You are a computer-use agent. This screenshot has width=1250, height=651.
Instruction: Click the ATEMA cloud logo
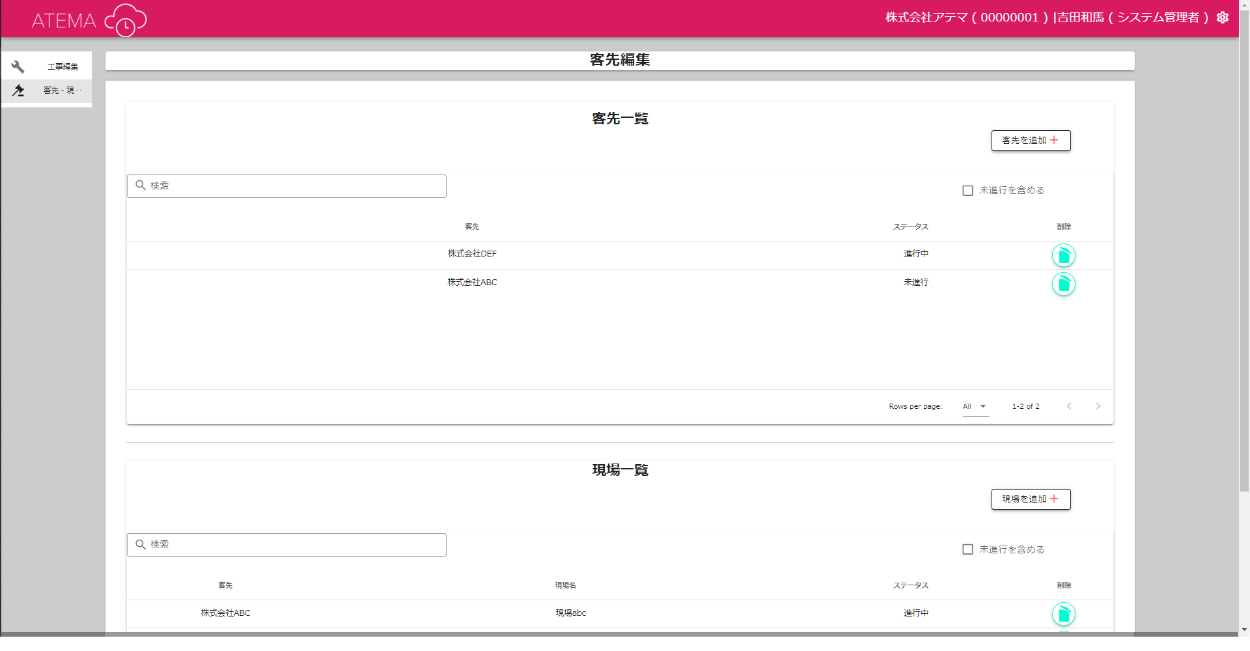[89, 20]
